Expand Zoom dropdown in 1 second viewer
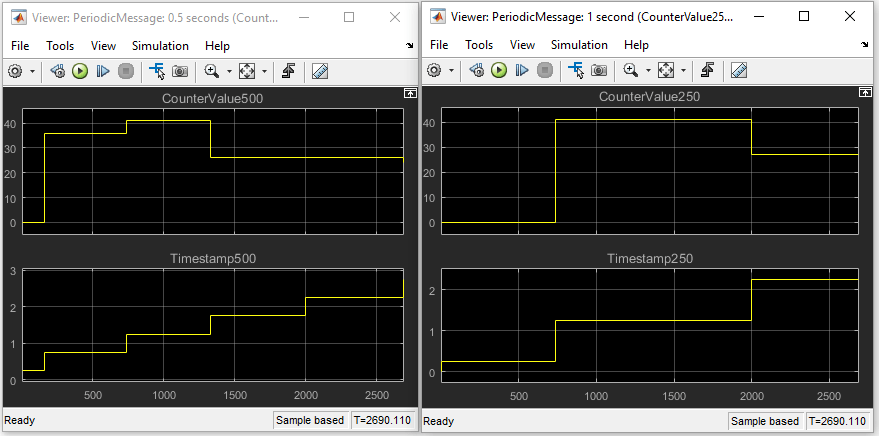 648,70
